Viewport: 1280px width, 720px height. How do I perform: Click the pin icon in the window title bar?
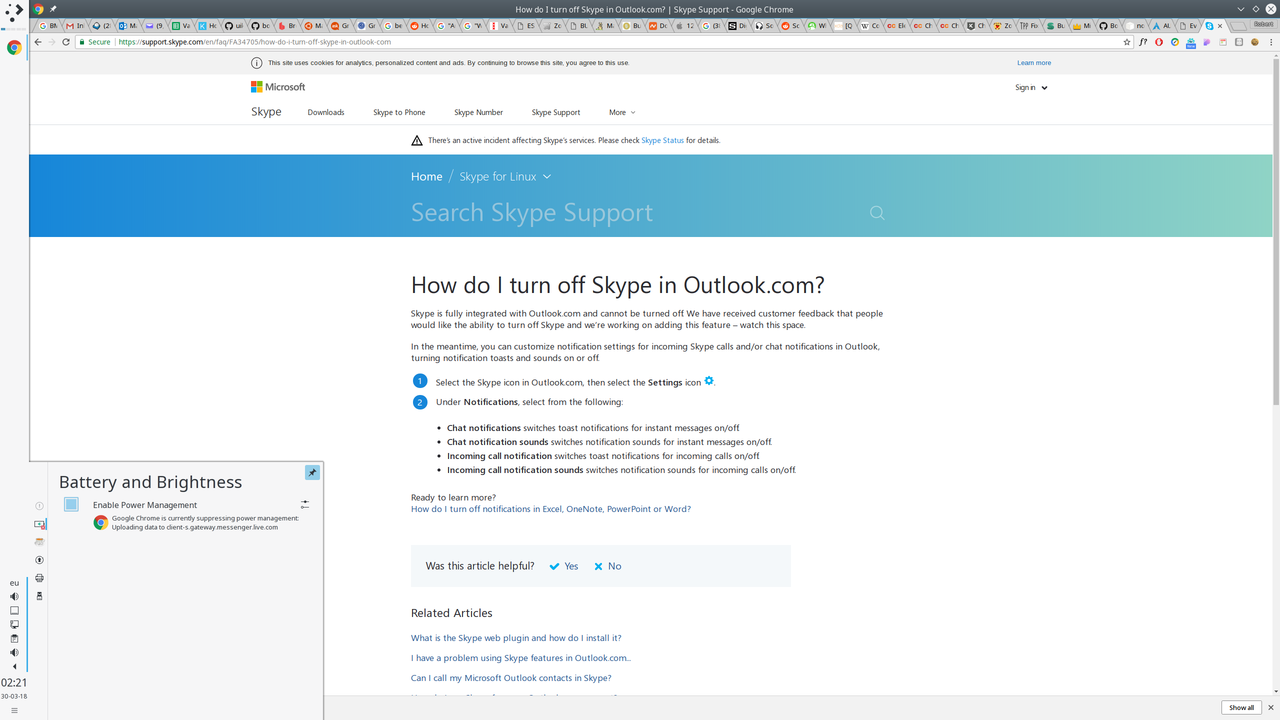pos(53,8)
